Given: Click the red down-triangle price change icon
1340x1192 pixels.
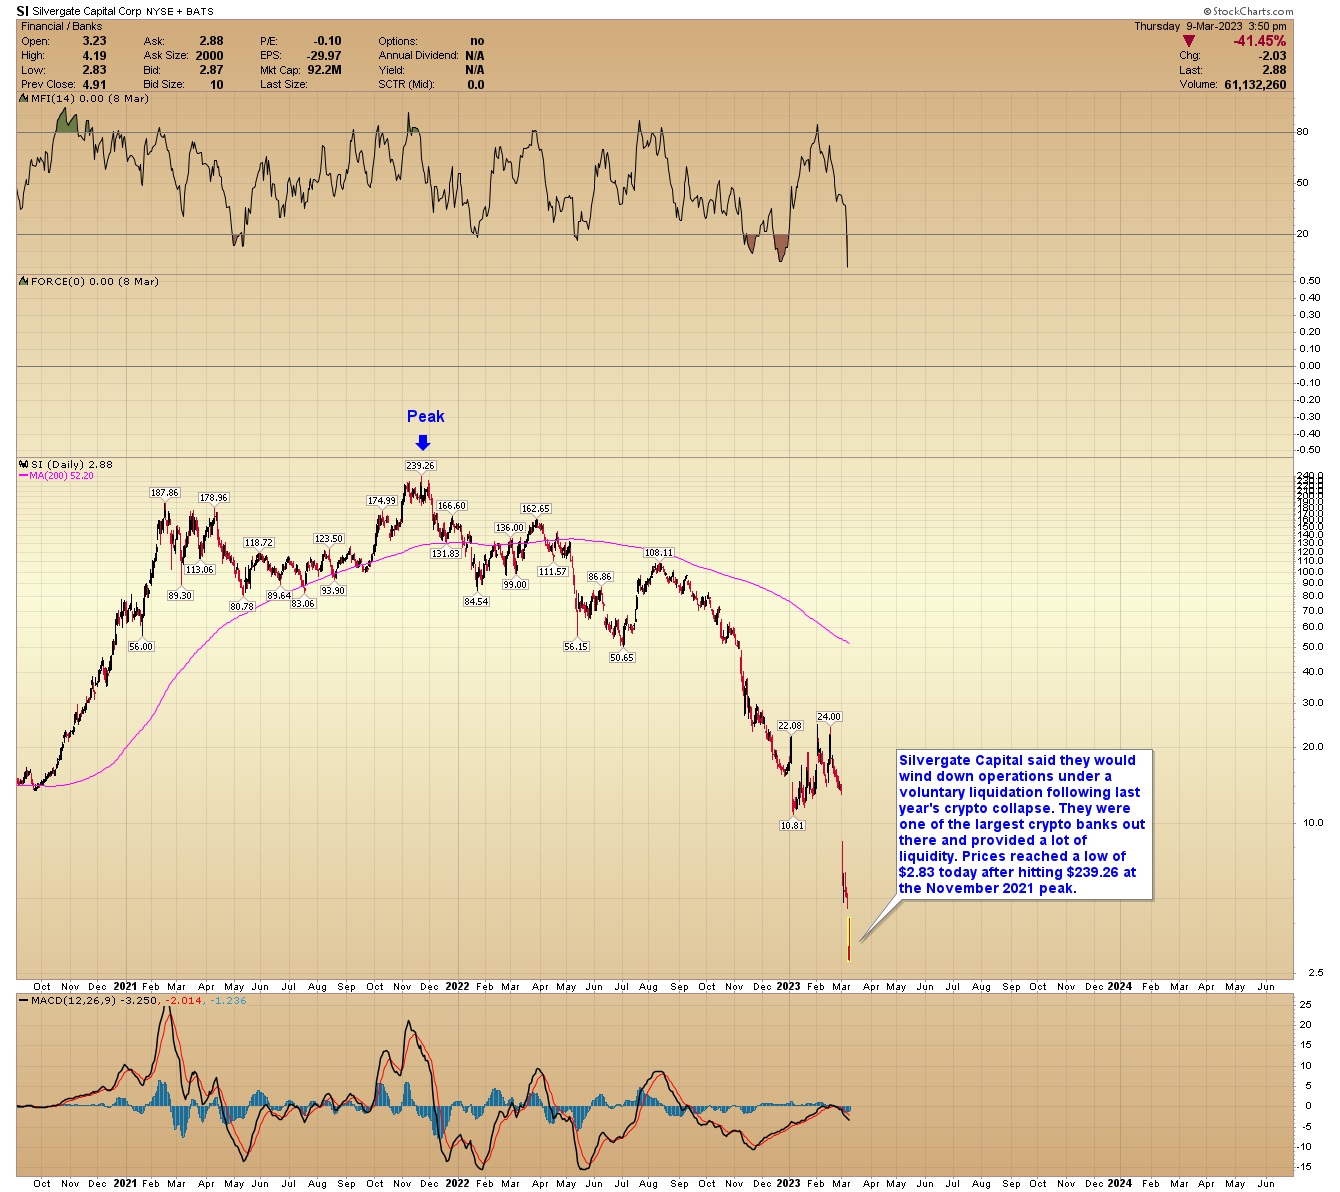Looking at the screenshot, I should (x=1188, y=41).
